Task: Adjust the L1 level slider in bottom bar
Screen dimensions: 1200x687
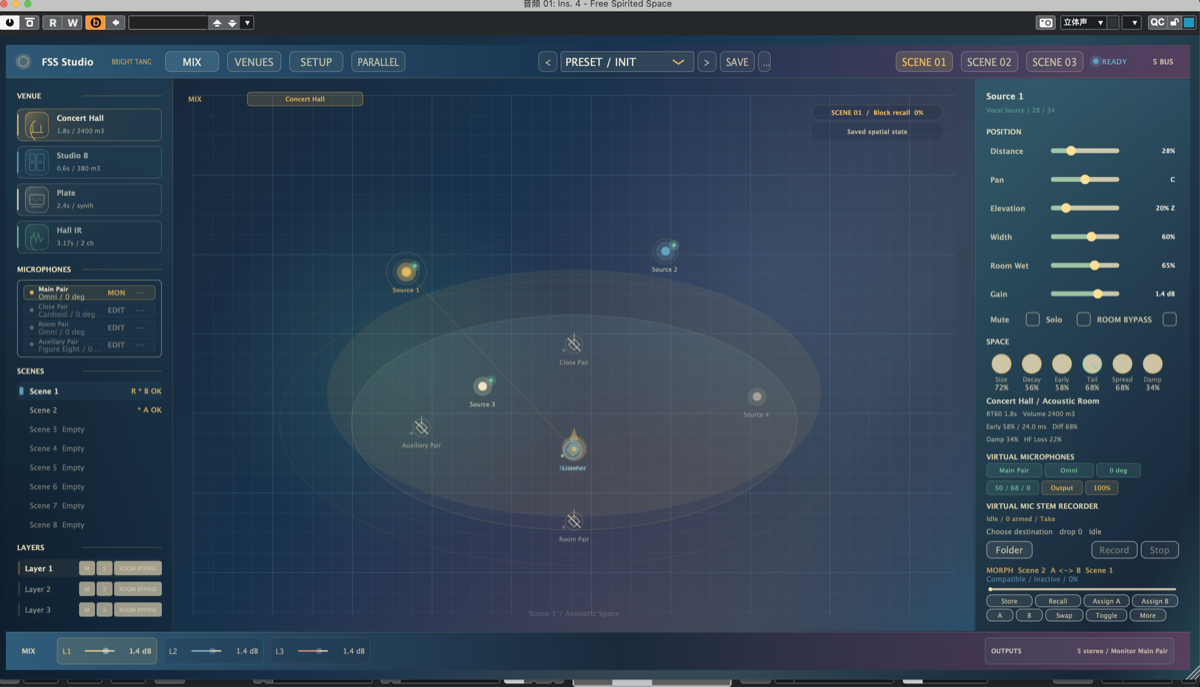Action: pos(100,651)
